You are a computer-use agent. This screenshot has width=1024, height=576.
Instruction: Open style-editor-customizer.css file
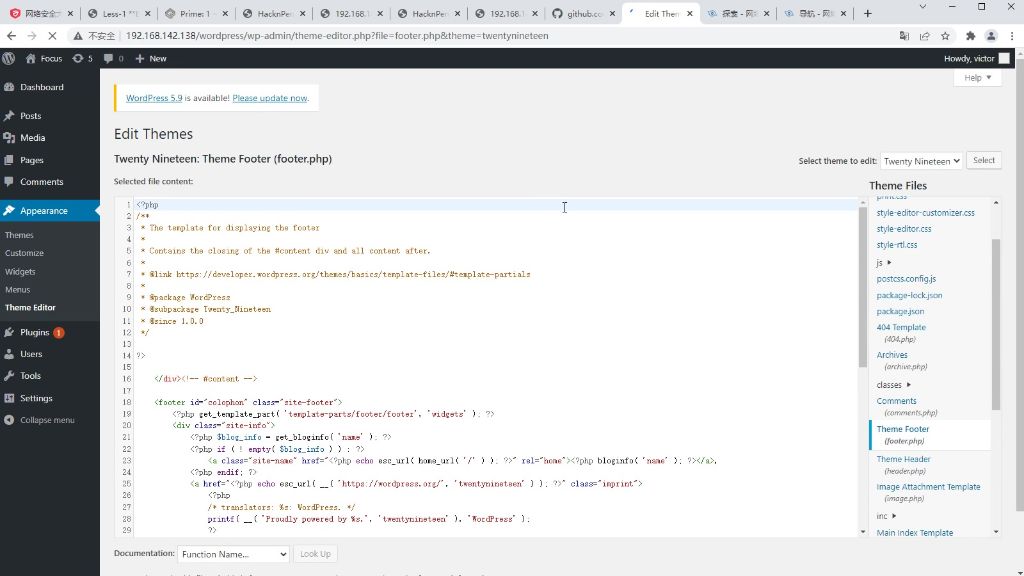pyautogui.click(x=925, y=213)
